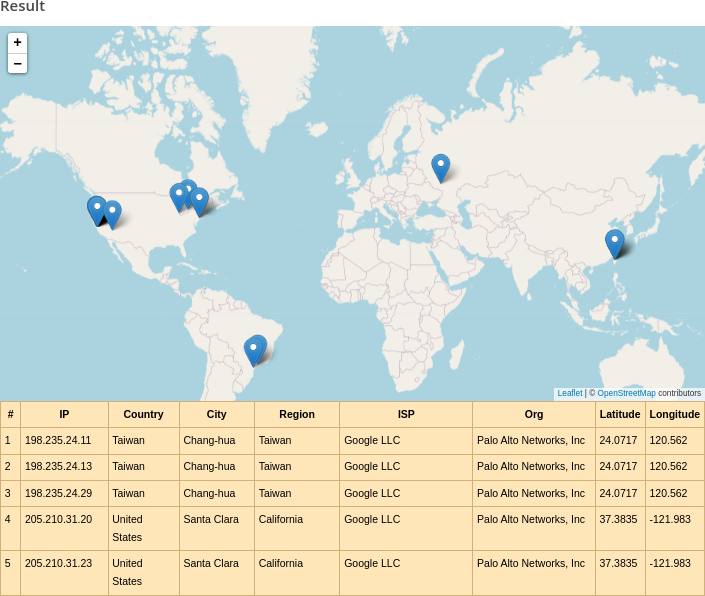Click the Longitude column header
The height and width of the screenshot is (596, 705).
tap(674, 414)
